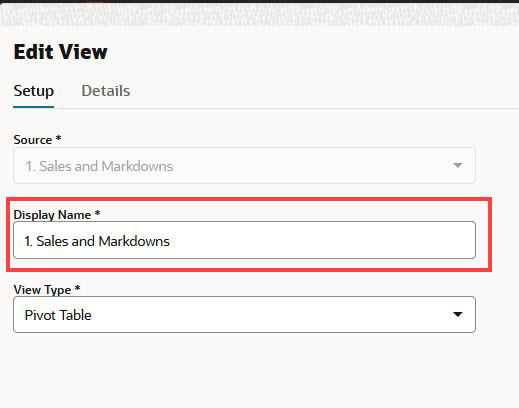519x408 pixels.
Task: Switch to the Details tab
Action: [106, 91]
